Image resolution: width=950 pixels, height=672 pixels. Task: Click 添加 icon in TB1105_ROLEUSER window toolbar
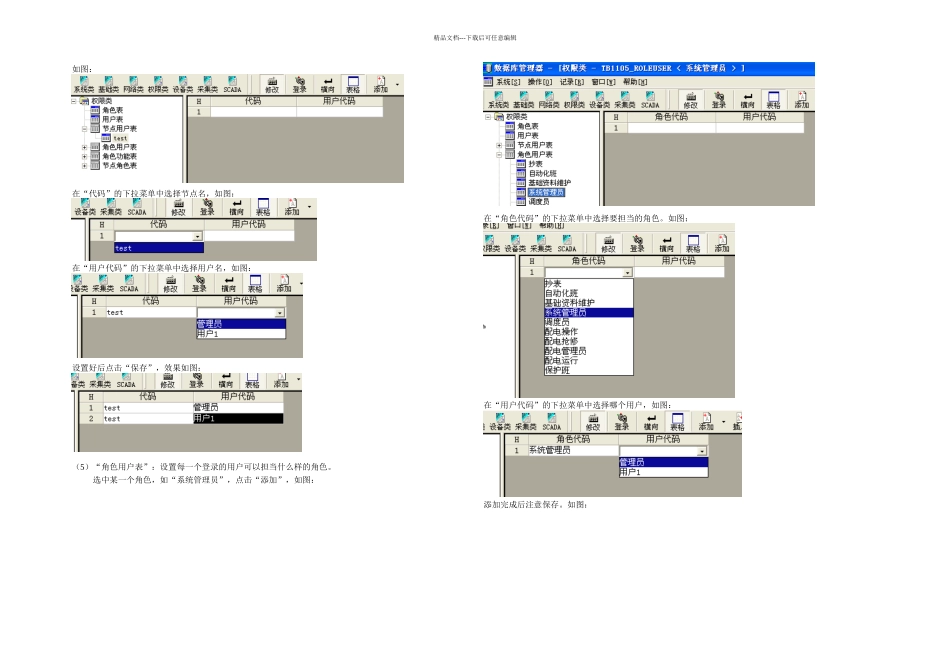click(802, 100)
